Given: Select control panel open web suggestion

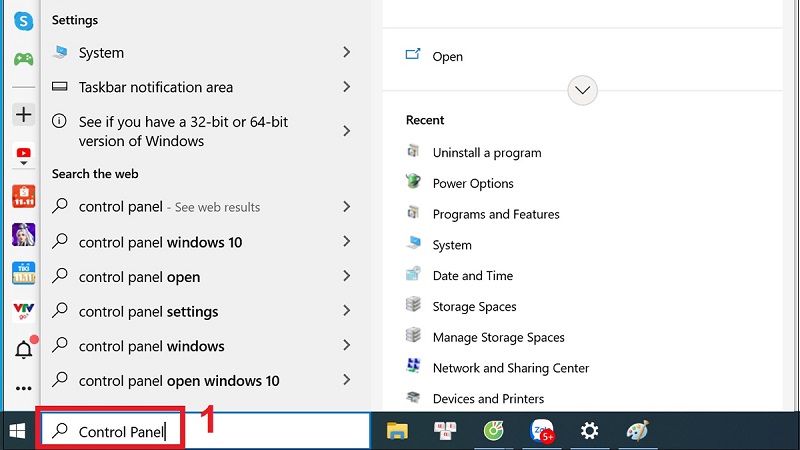Looking at the screenshot, I should coord(139,277).
